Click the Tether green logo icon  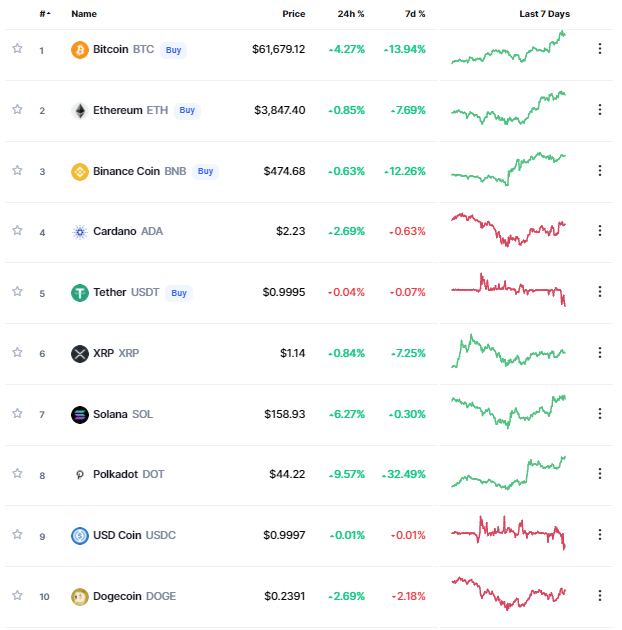tap(80, 293)
